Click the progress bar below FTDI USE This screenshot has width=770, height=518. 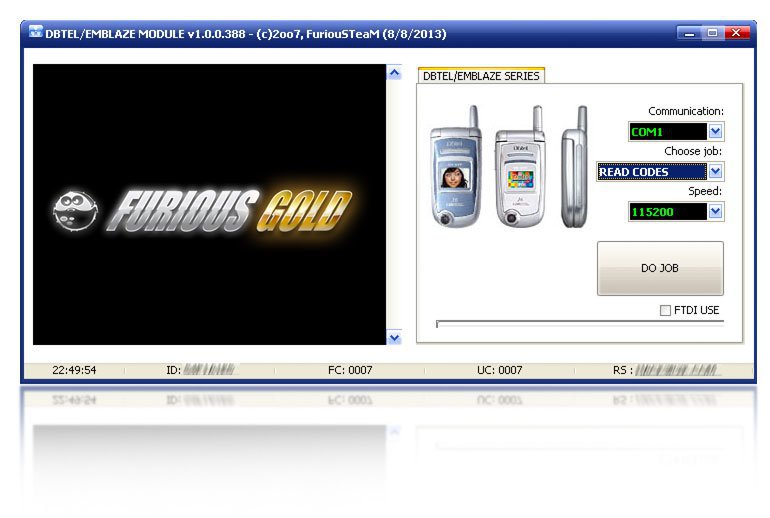(x=579, y=324)
